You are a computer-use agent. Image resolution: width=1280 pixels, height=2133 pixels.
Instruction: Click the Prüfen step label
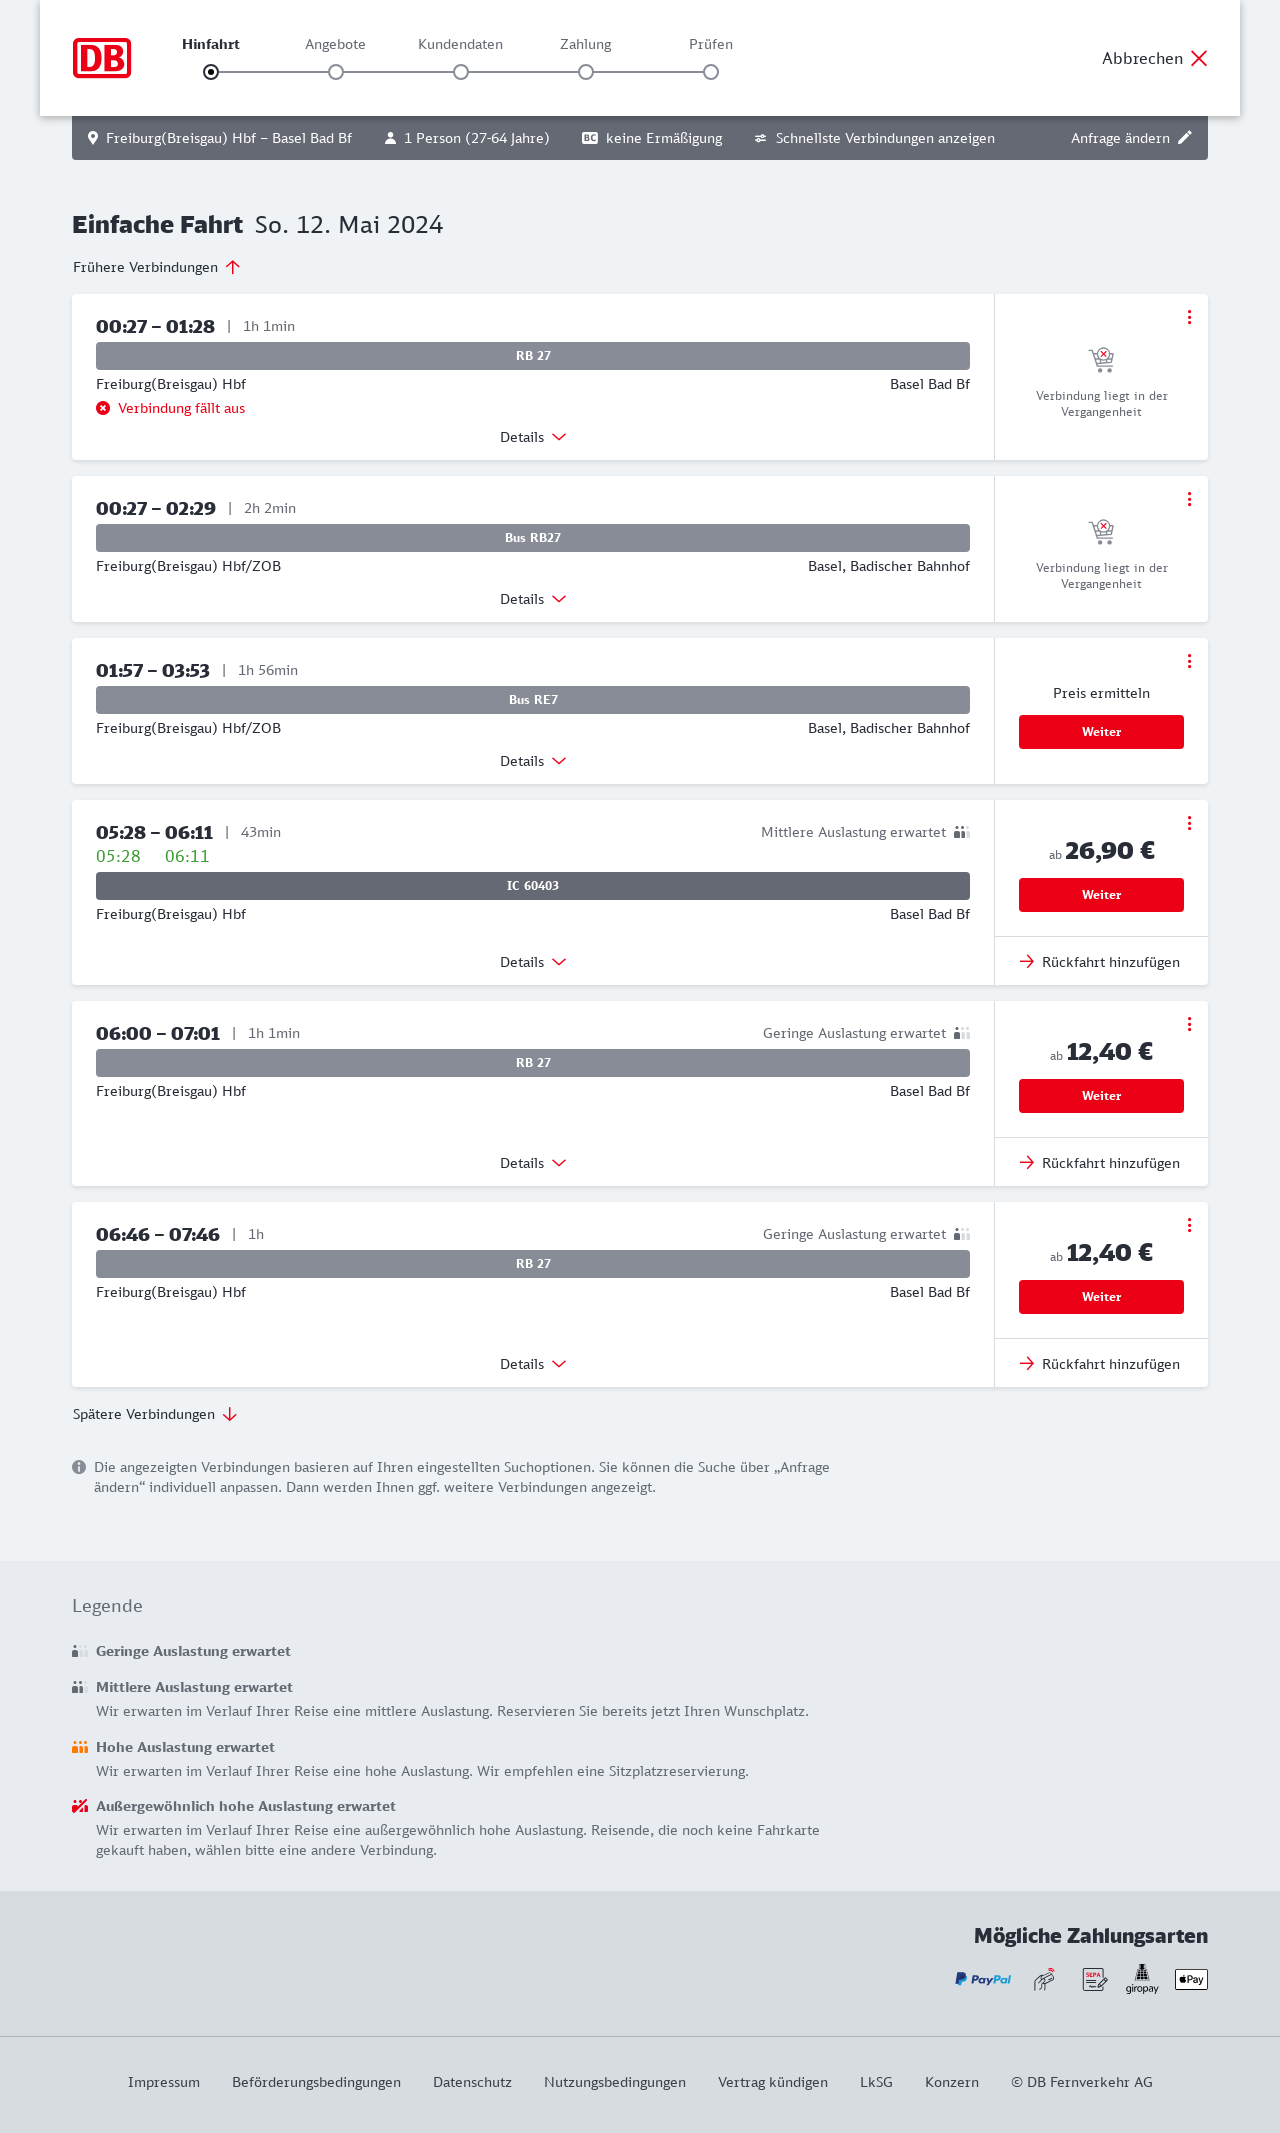tap(711, 44)
